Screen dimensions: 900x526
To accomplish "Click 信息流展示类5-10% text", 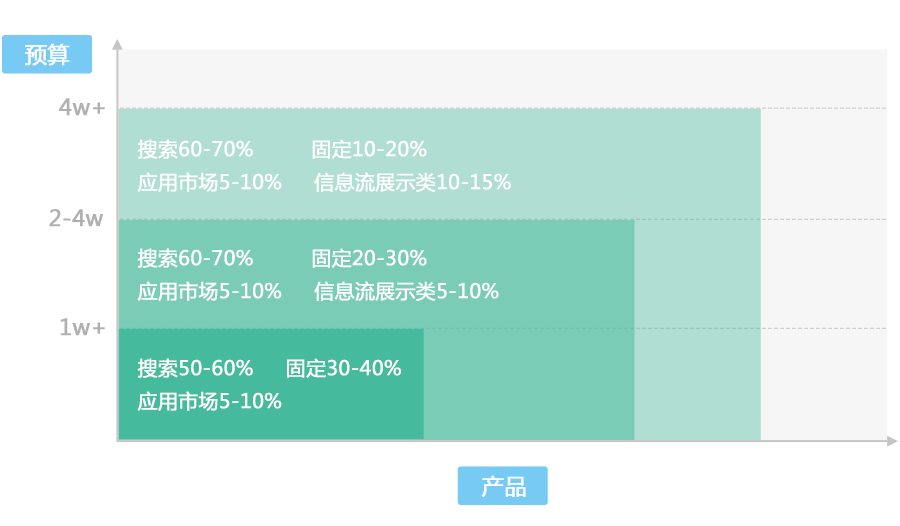I will click(406, 292).
